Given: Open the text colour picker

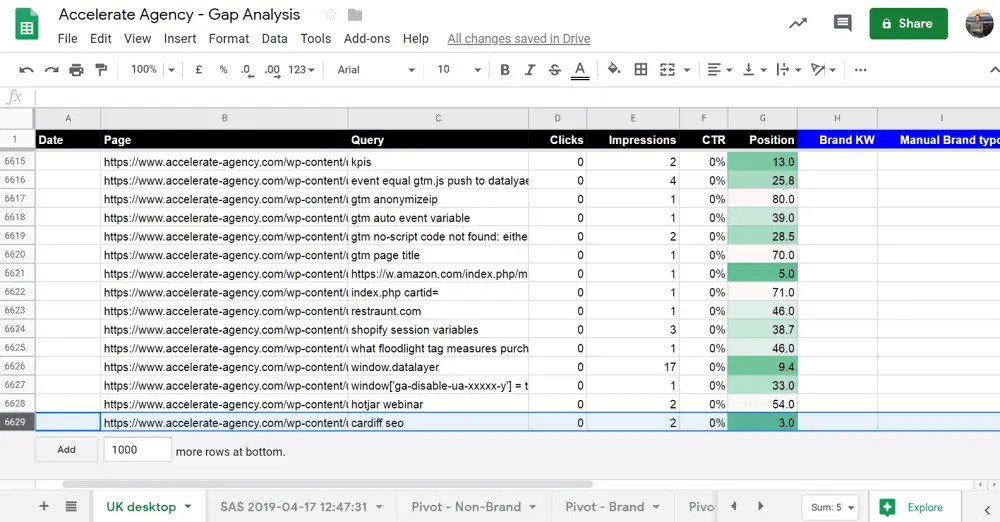Looking at the screenshot, I should point(580,70).
